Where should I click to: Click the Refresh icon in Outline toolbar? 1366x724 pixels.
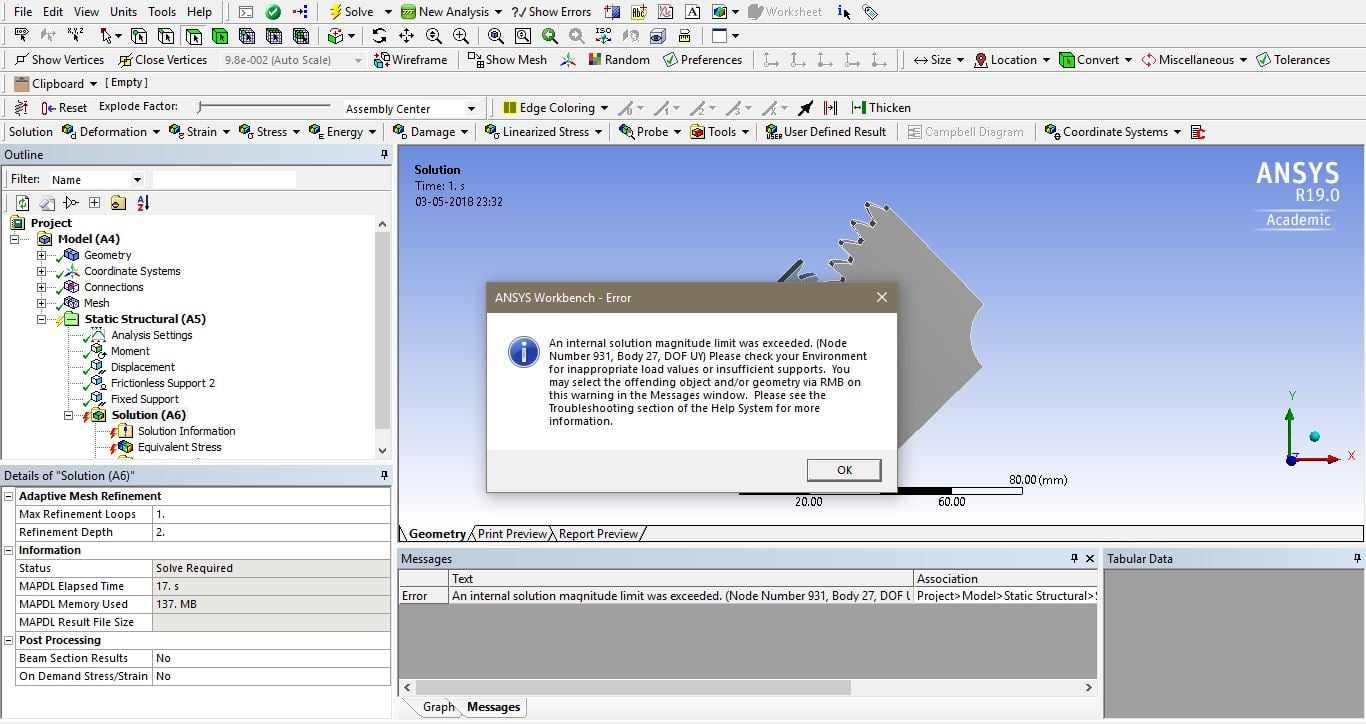[x=22, y=203]
